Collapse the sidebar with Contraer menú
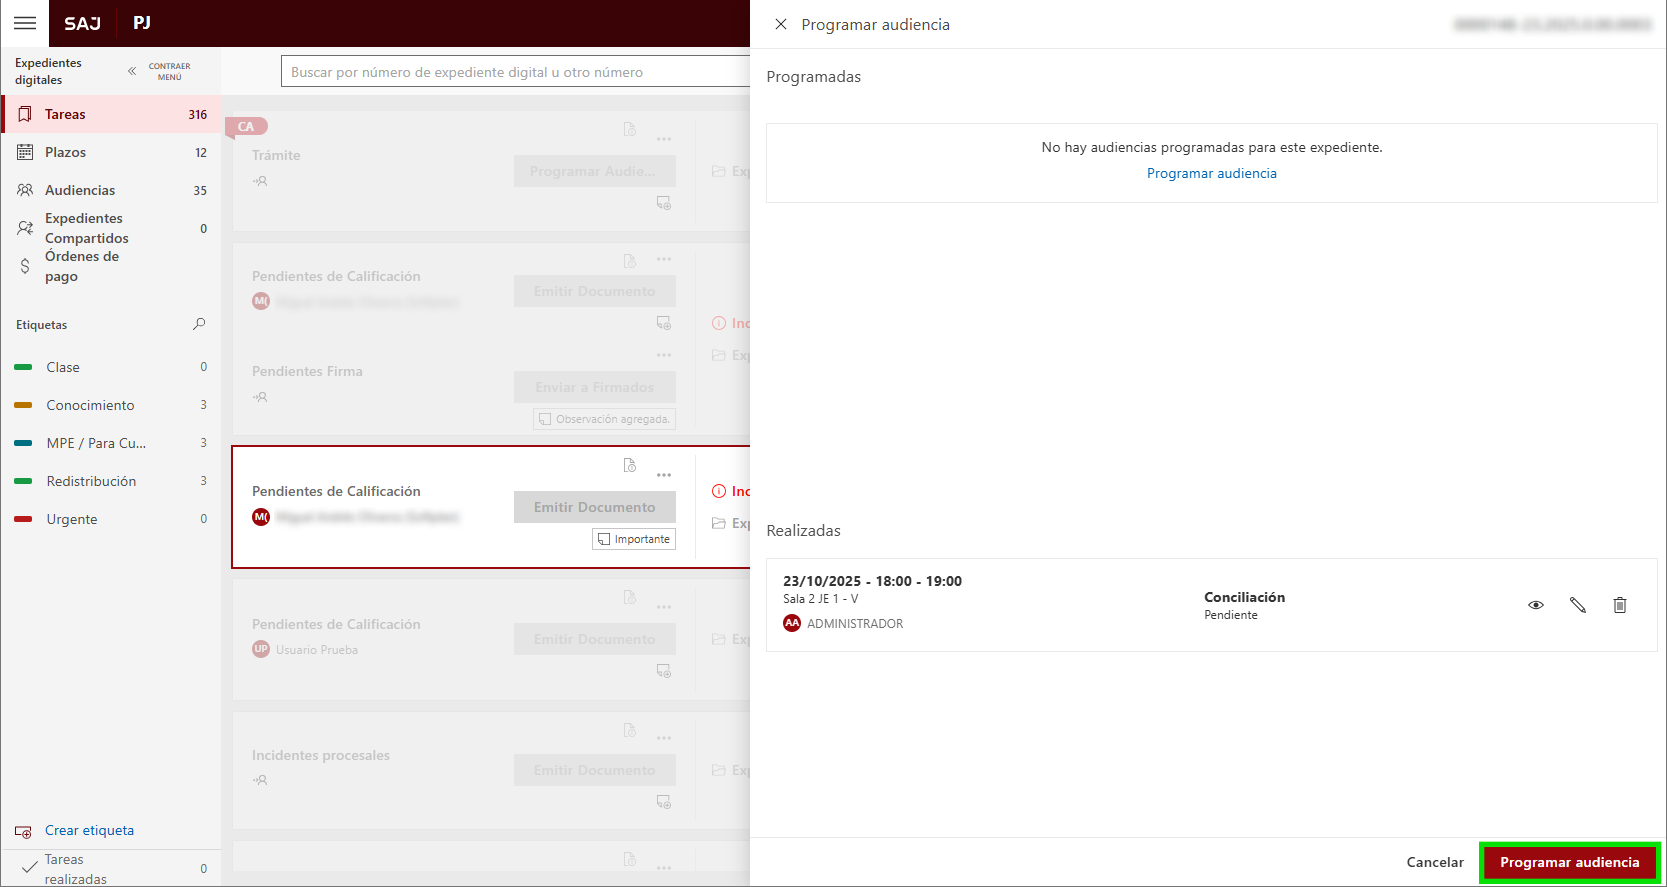 pyautogui.click(x=160, y=71)
